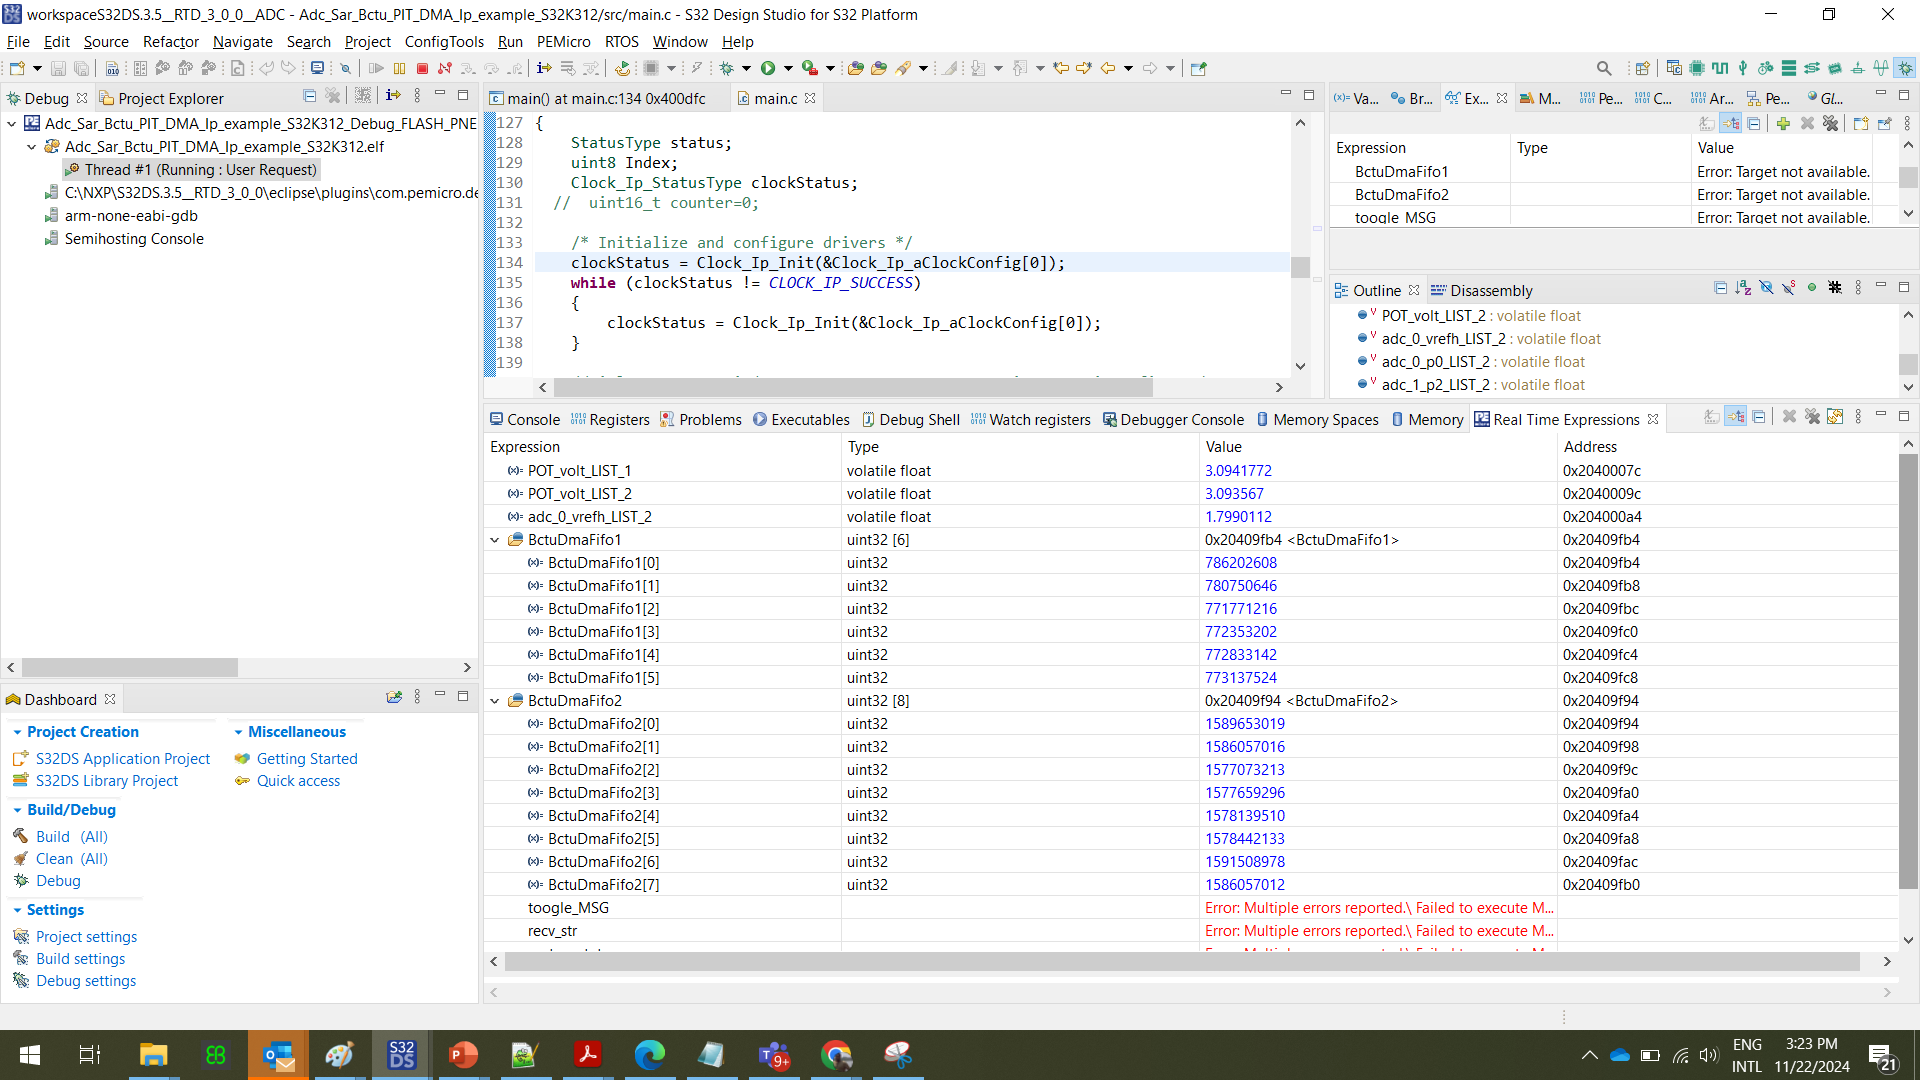Toggle Show Type Names in Expressions toolbar
Screen dimensions: 1920x1080
(x=1707, y=123)
